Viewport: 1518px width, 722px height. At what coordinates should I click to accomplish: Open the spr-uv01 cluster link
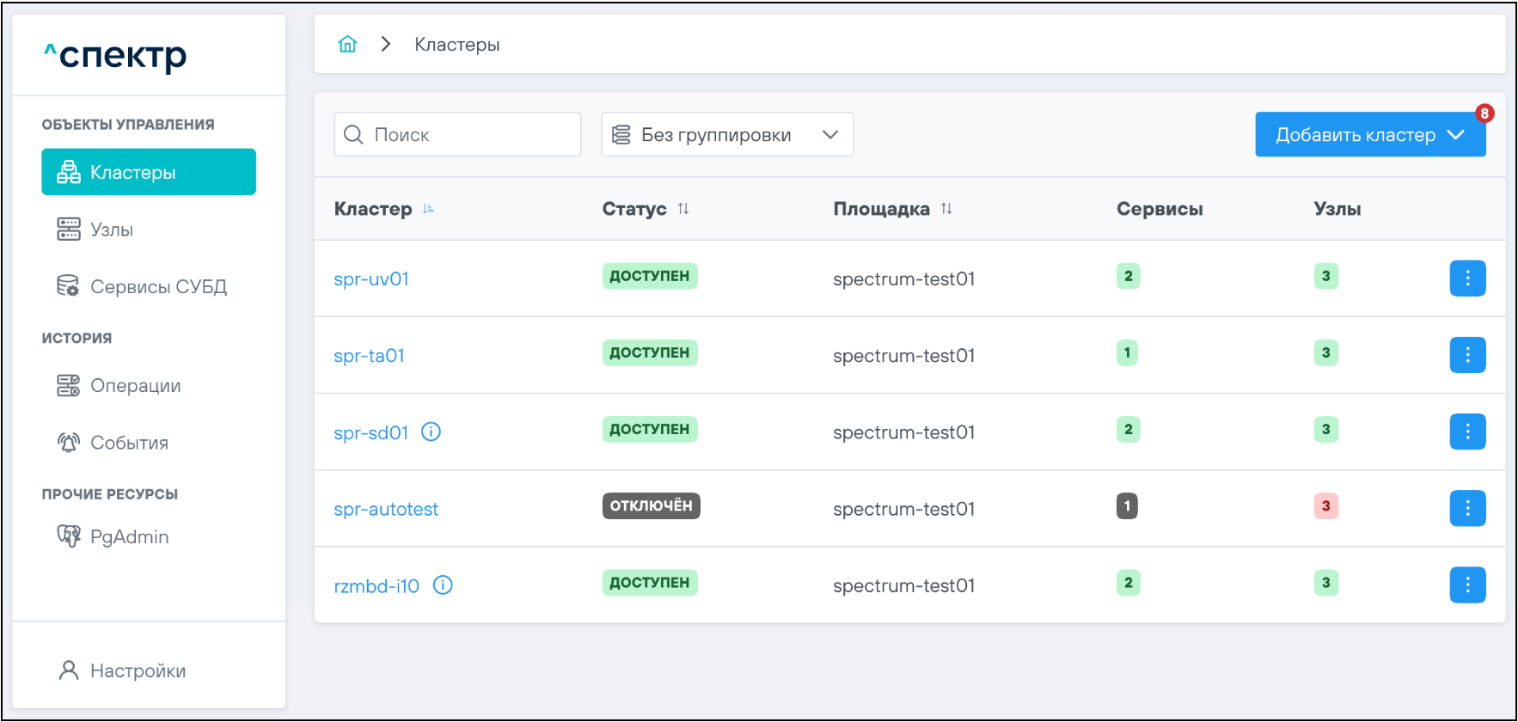(371, 279)
